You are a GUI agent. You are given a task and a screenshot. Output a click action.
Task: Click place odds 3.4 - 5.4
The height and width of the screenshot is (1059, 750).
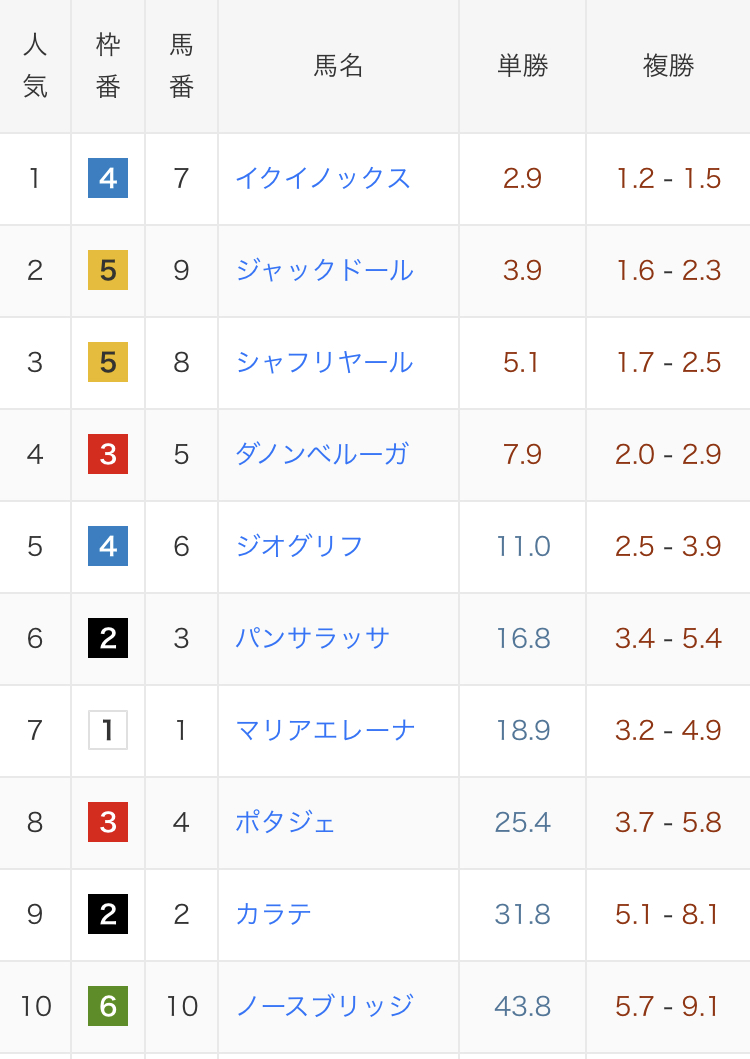[668, 638]
